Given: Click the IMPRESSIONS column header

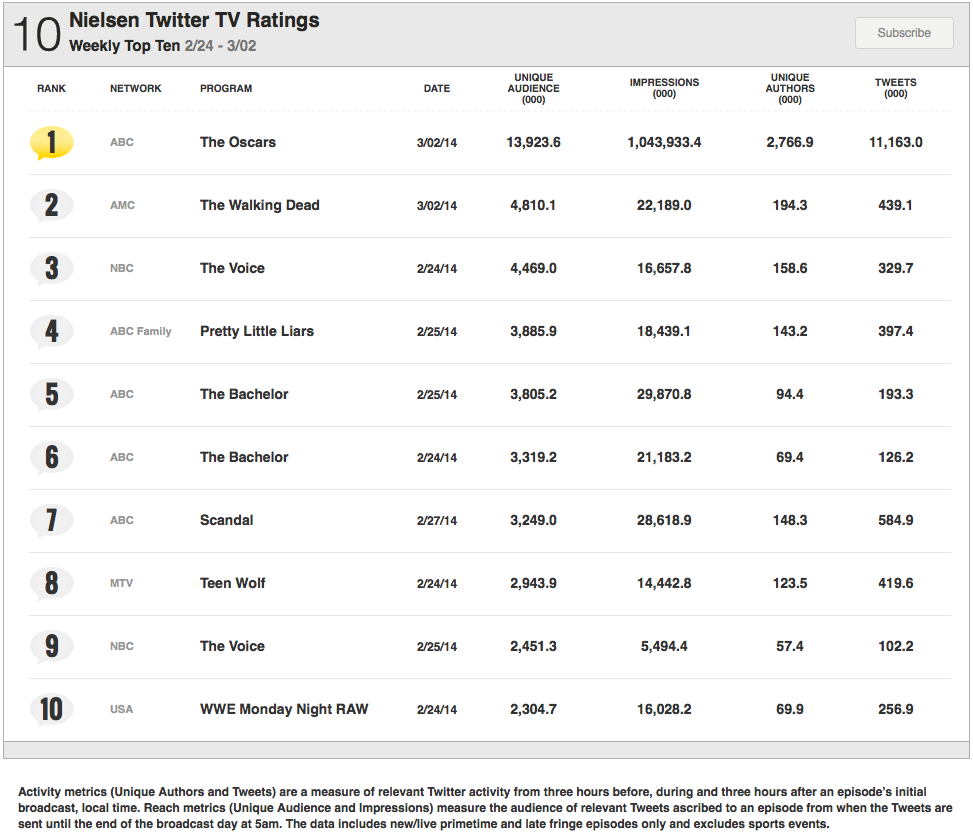Looking at the screenshot, I should pyautogui.click(x=664, y=88).
